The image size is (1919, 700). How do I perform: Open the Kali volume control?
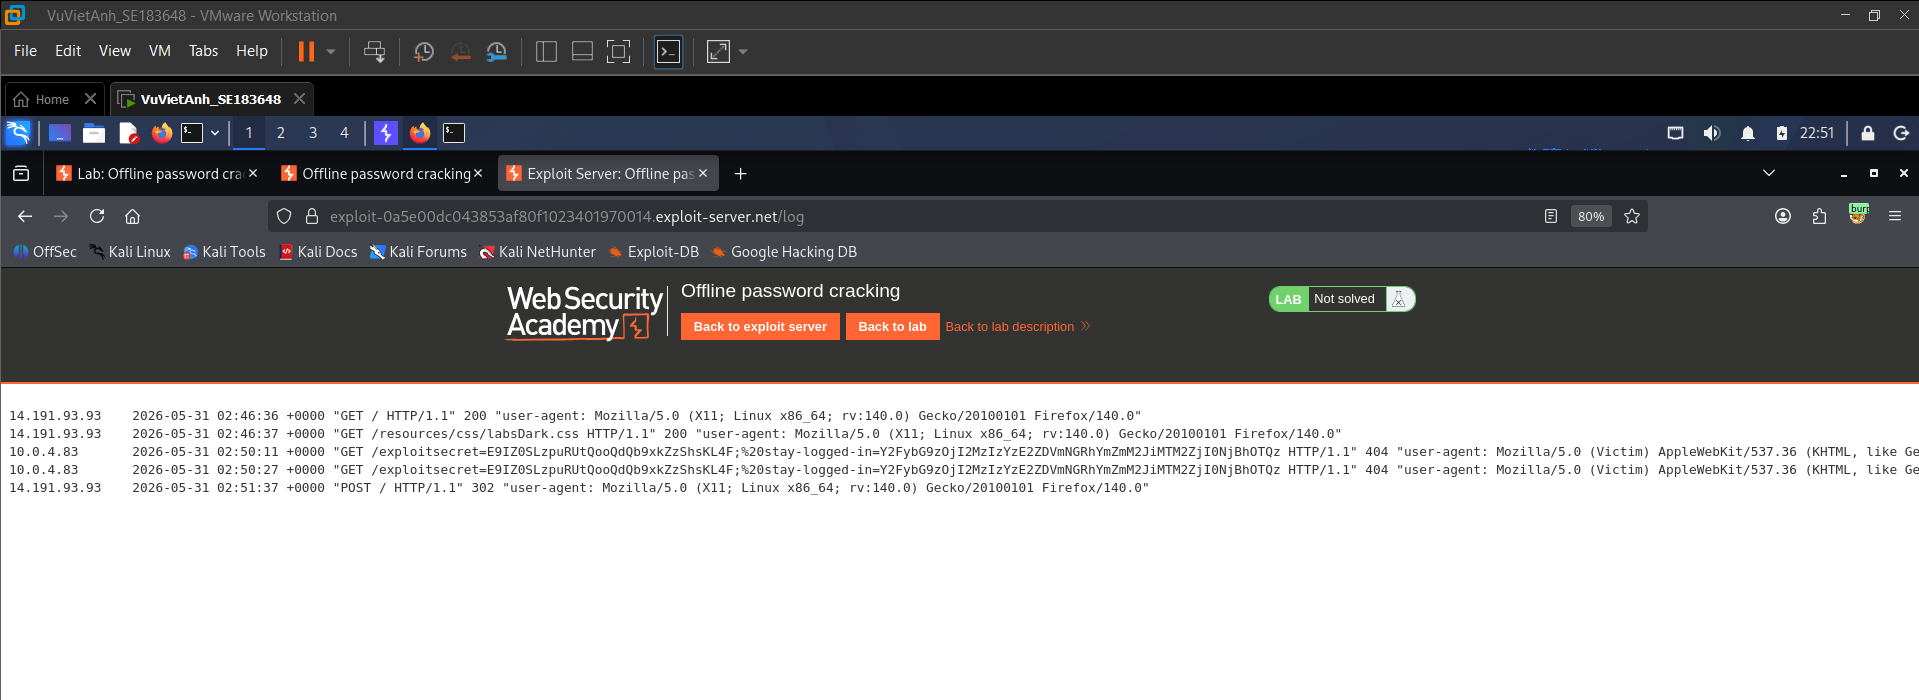[x=1712, y=133]
